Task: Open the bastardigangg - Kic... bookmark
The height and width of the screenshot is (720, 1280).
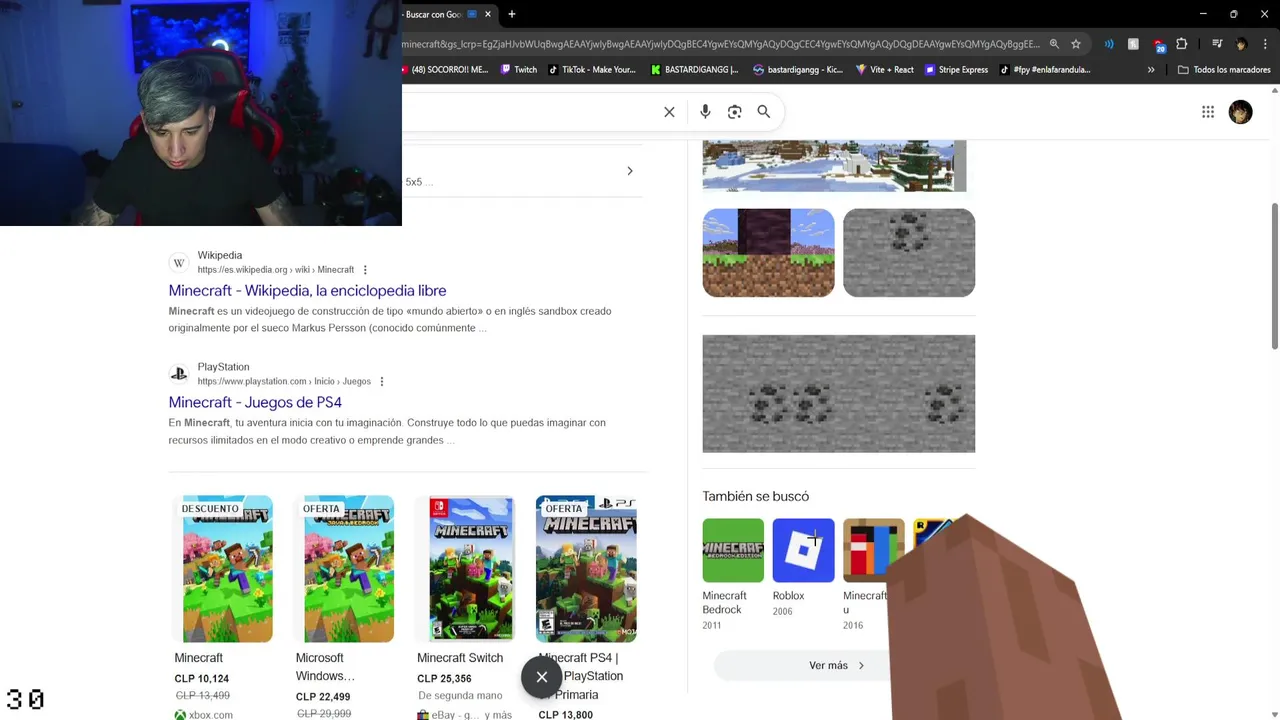Action: (x=798, y=70)
